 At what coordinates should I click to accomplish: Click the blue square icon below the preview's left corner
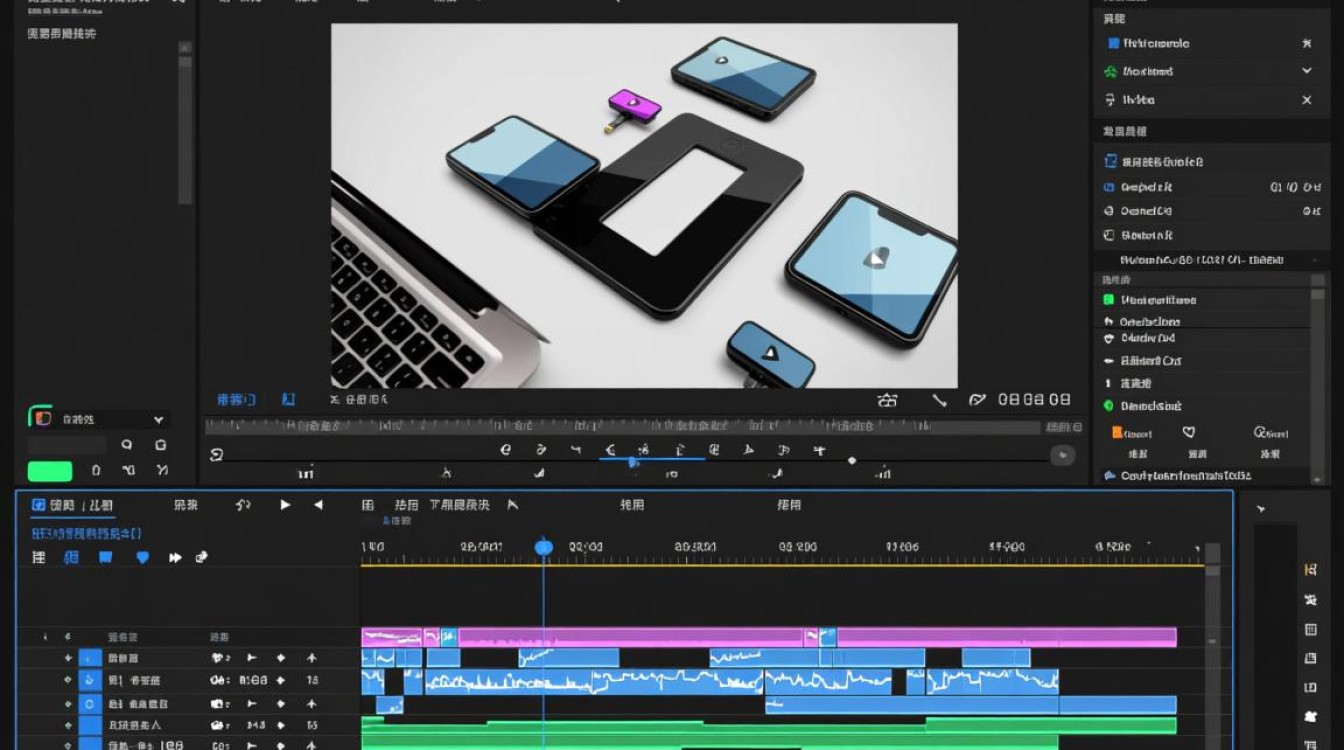288,399
